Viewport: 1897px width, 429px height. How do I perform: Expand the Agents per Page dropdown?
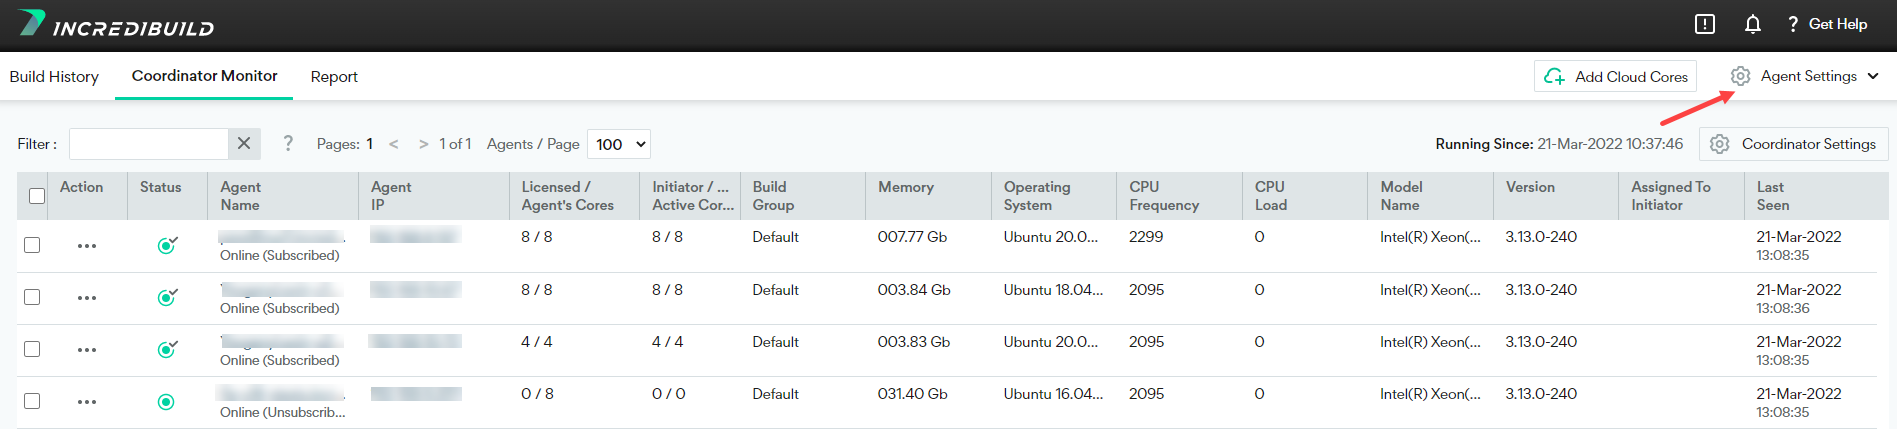click(x=619, y=144)
